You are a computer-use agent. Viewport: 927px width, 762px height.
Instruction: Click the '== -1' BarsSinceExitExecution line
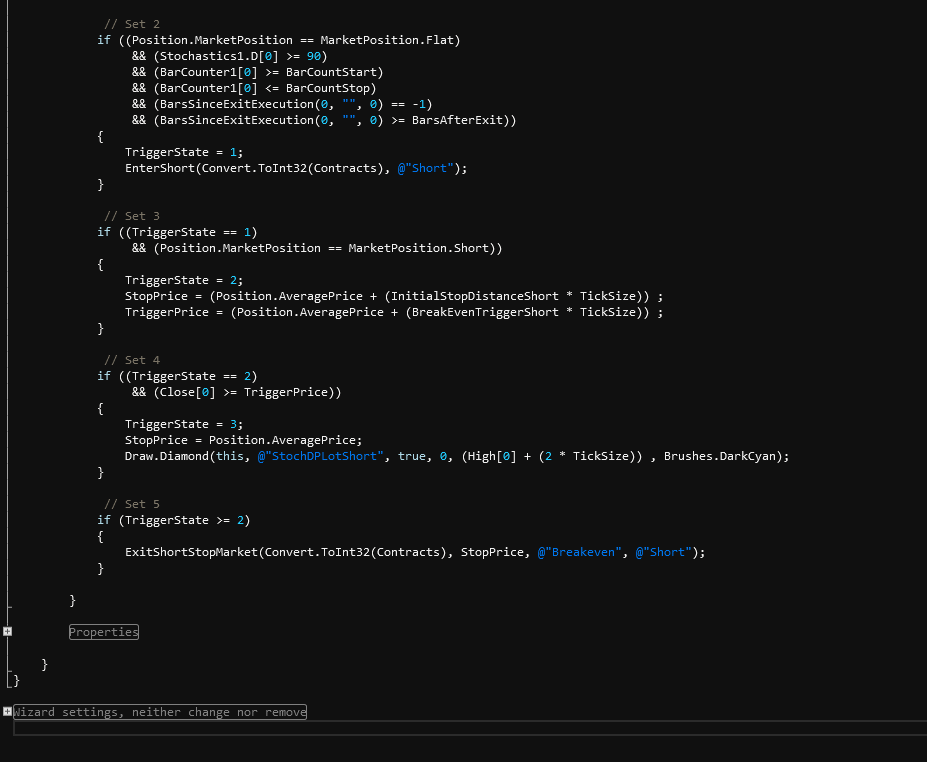(x=282, y=104)
